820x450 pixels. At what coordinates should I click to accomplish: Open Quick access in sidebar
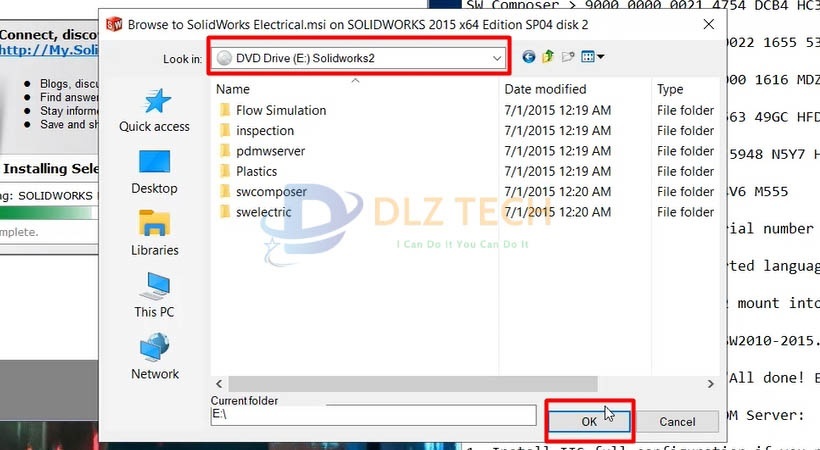[x=154, y=110]
